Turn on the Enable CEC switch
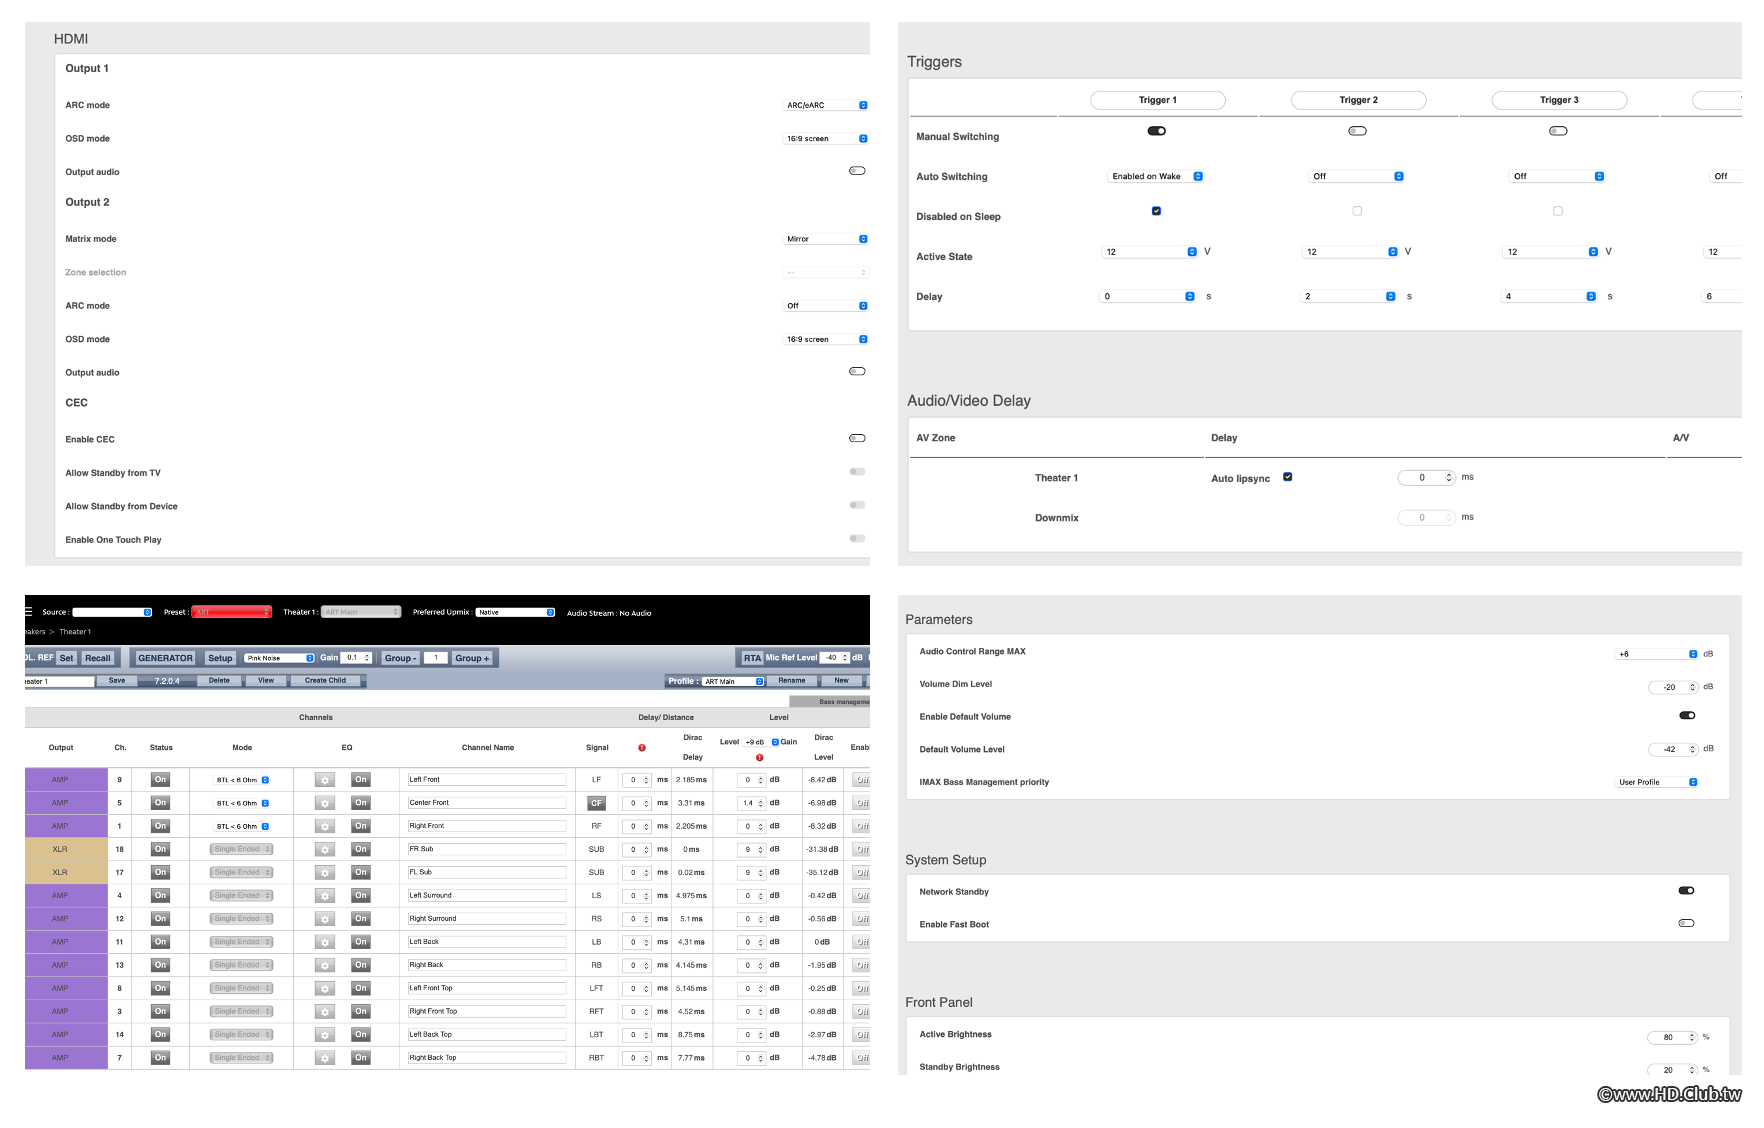The width and height of the screenshot is (1764, 1128). pyautogui.click(x=857, y=438)
